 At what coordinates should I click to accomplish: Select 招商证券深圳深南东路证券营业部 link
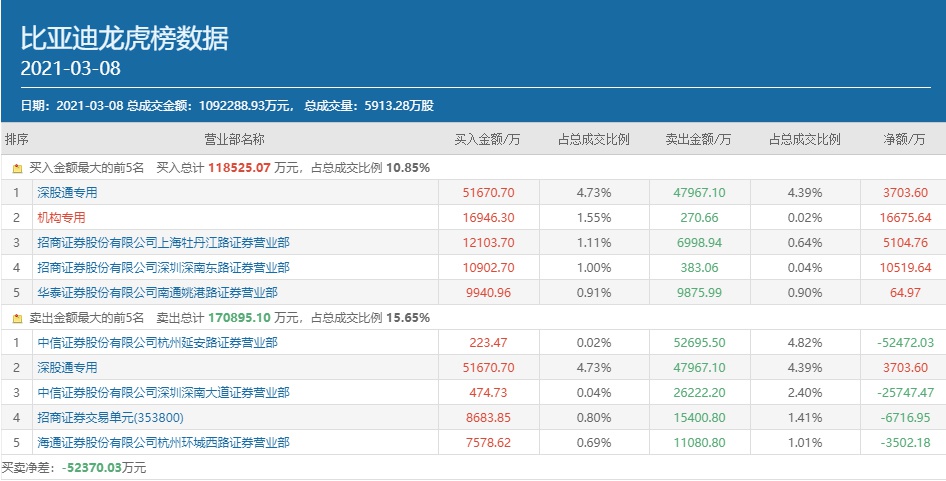point(163,267)
